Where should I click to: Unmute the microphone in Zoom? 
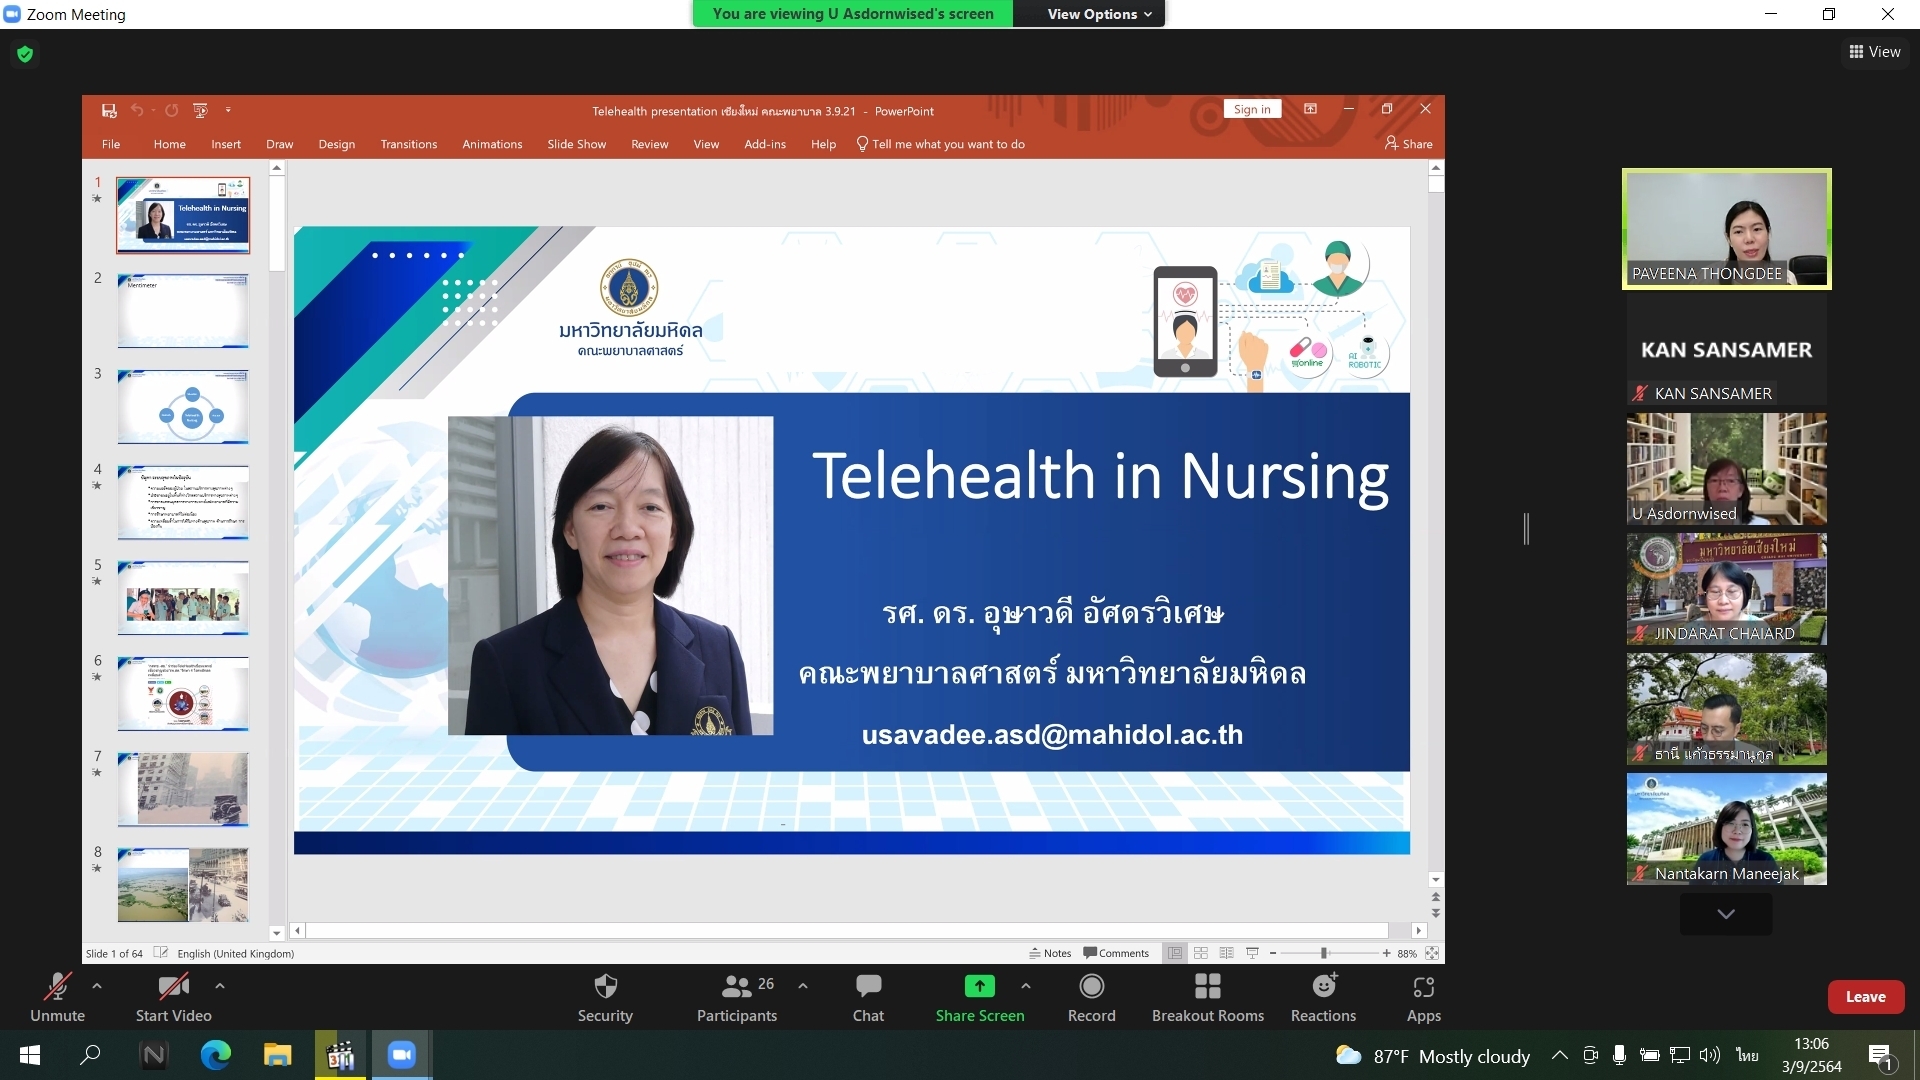[x=57, y=997]
